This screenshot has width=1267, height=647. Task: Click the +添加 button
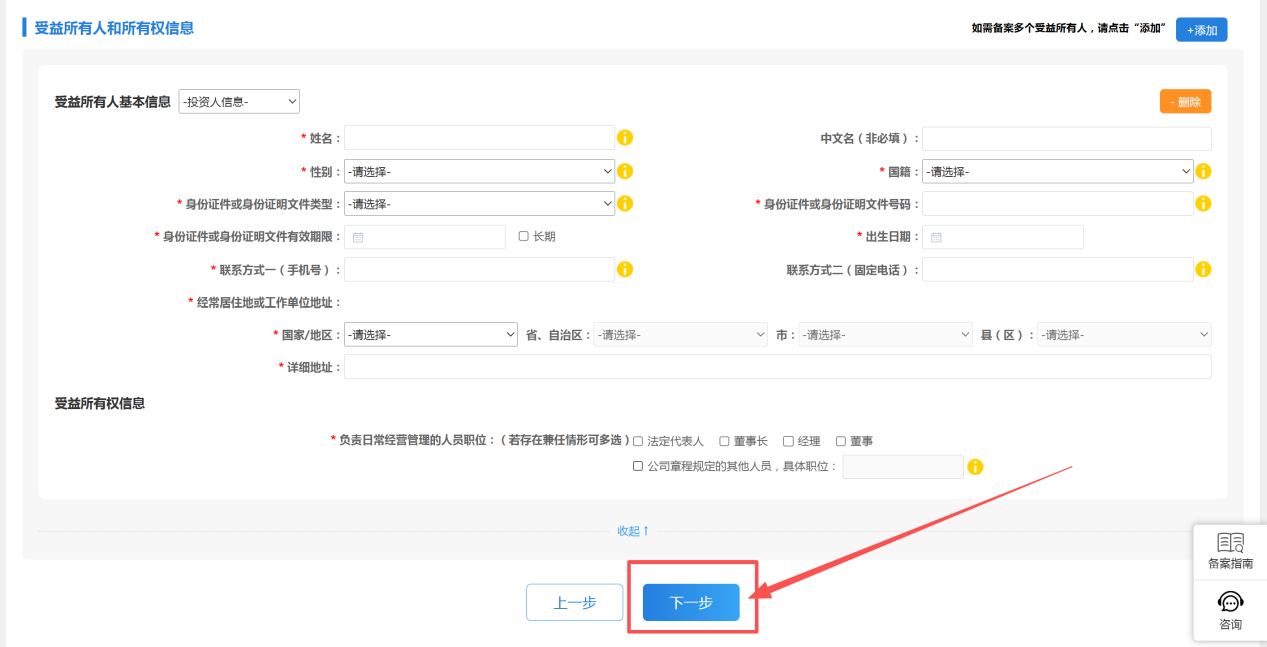1201,30
